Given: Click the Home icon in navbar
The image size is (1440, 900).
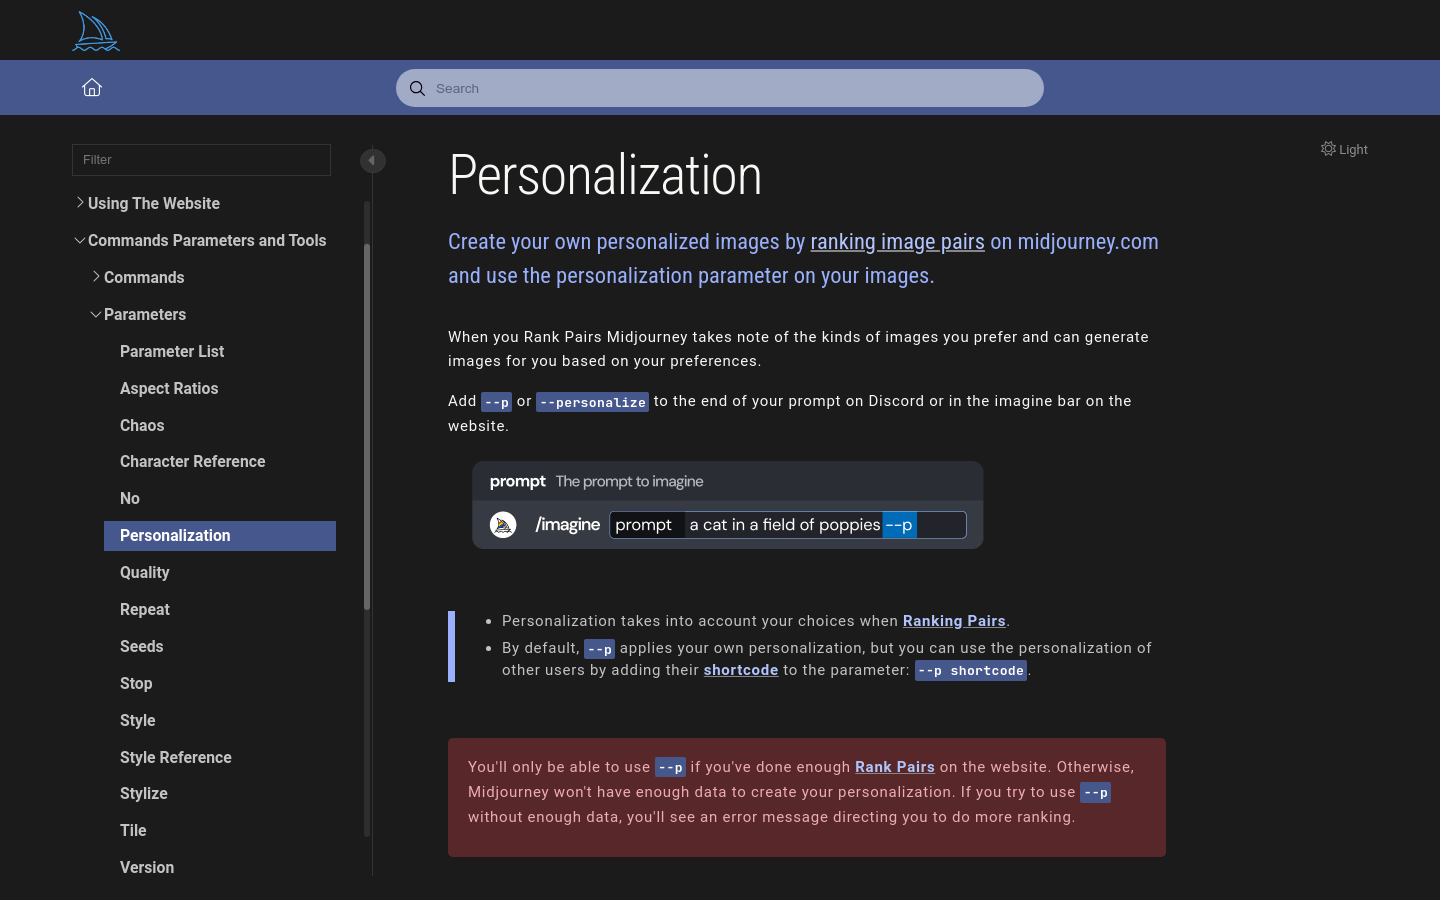Looking at the screenshot, I should click(91, 88).
